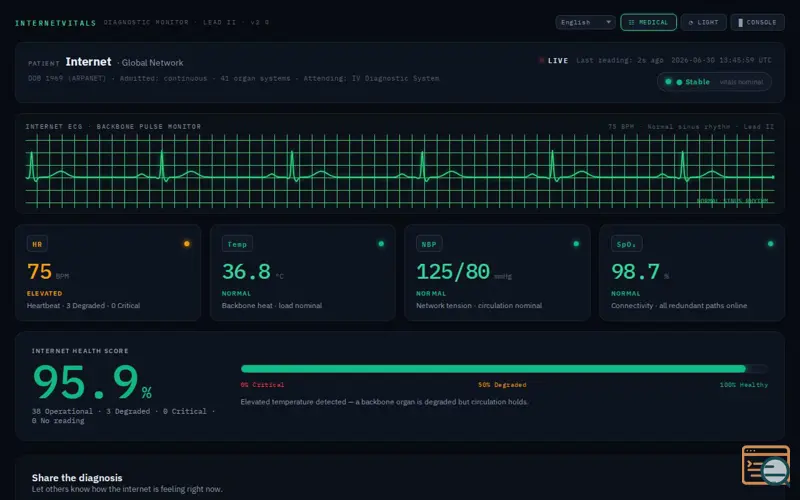
Task: Click the green status dot on Temp card
Action: (x=381, y=244)
